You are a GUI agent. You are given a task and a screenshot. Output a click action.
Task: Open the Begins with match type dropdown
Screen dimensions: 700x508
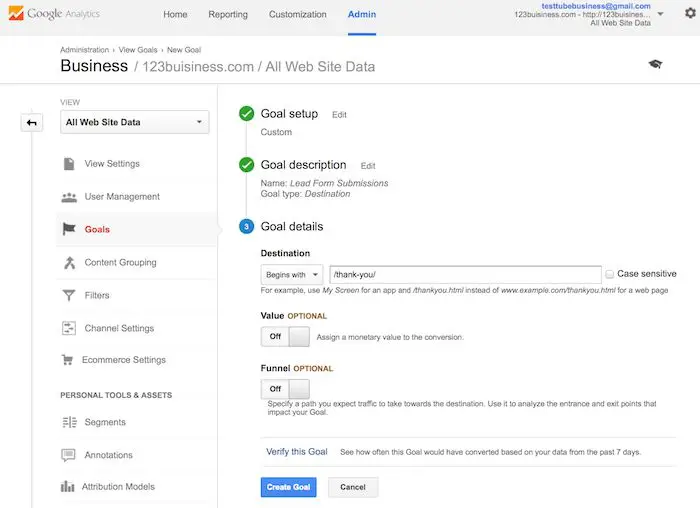(291, 274)
